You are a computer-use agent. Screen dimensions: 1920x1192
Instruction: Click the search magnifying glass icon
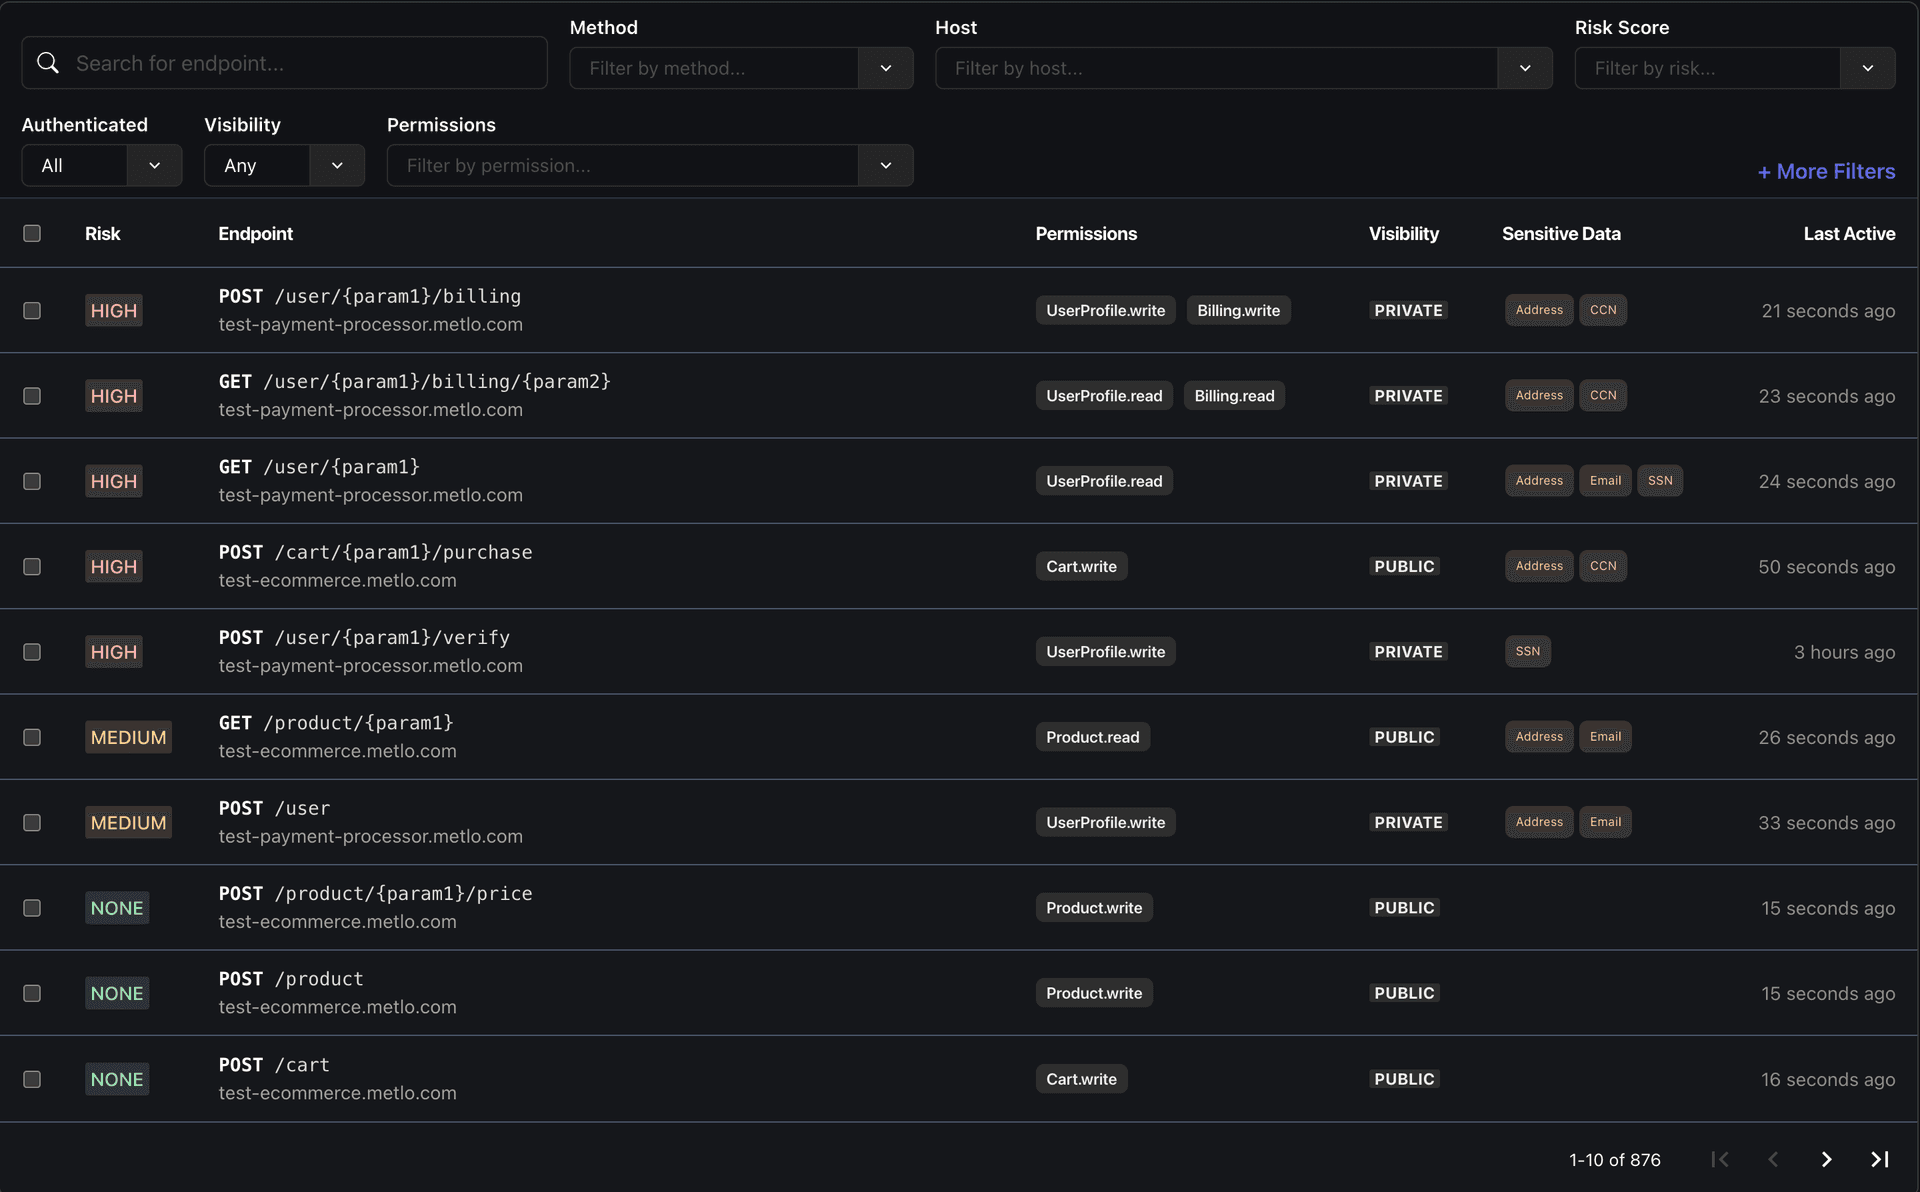(48, 62)
